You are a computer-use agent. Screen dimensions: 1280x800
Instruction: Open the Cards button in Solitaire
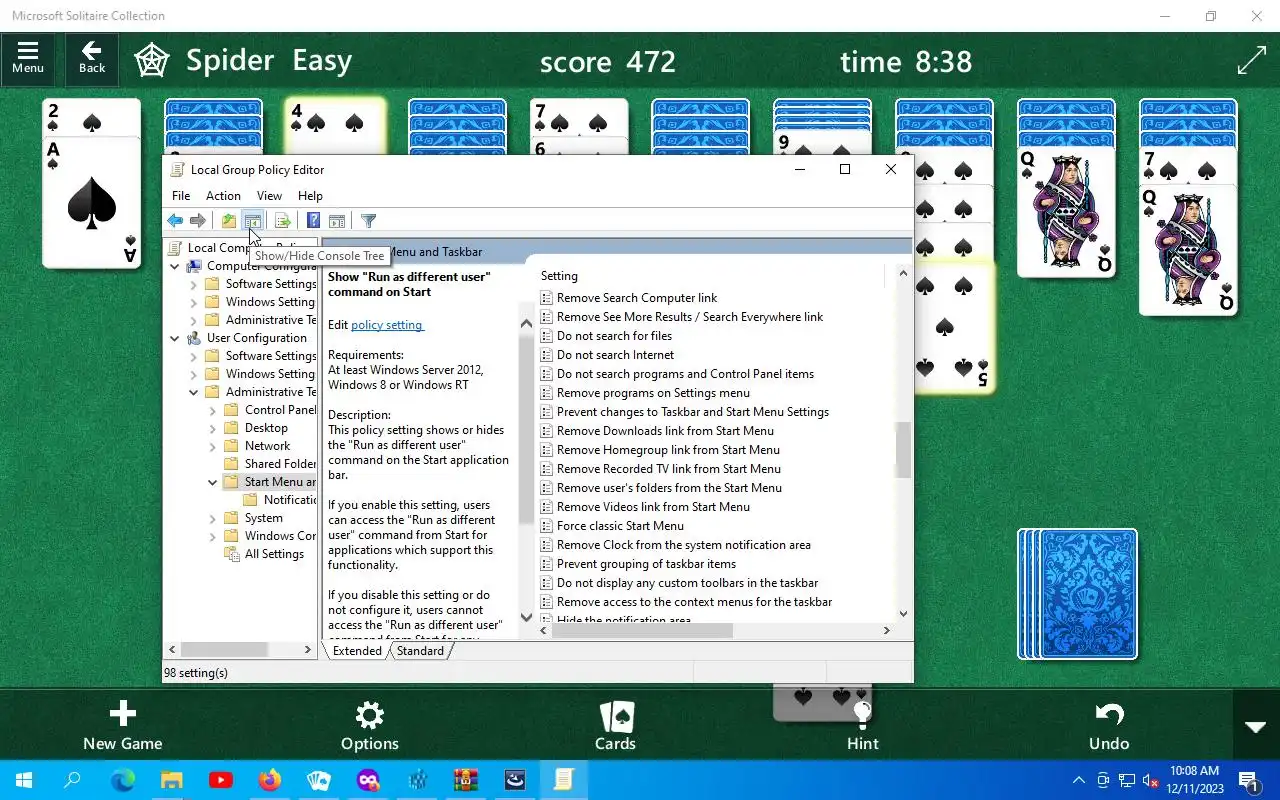[616, 726]
